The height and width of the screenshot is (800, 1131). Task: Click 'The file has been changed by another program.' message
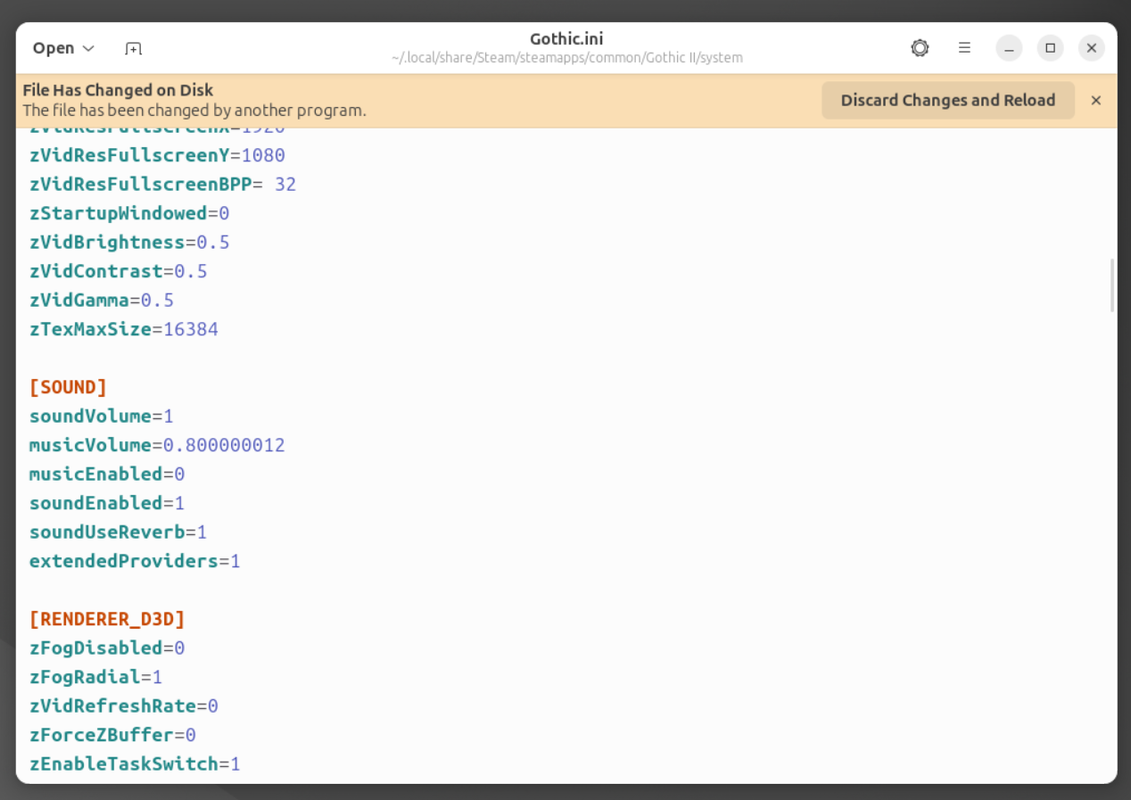pyautogui.click(x=195, y=110)
